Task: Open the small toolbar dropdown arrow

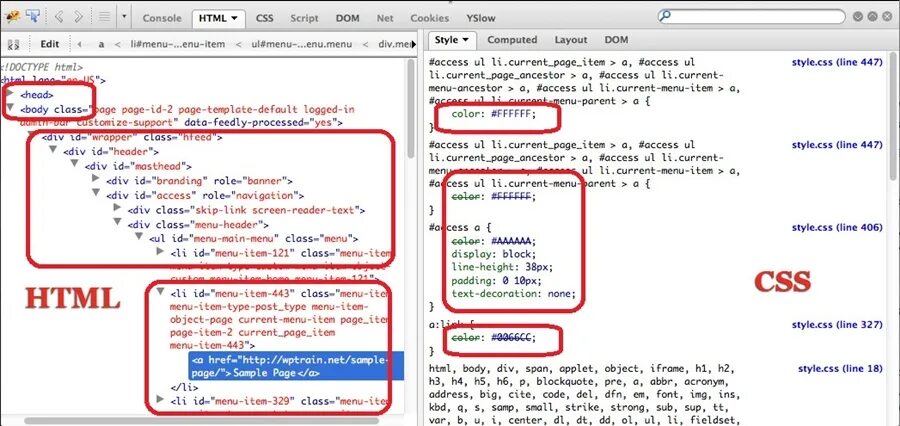Action: [124, 17]
